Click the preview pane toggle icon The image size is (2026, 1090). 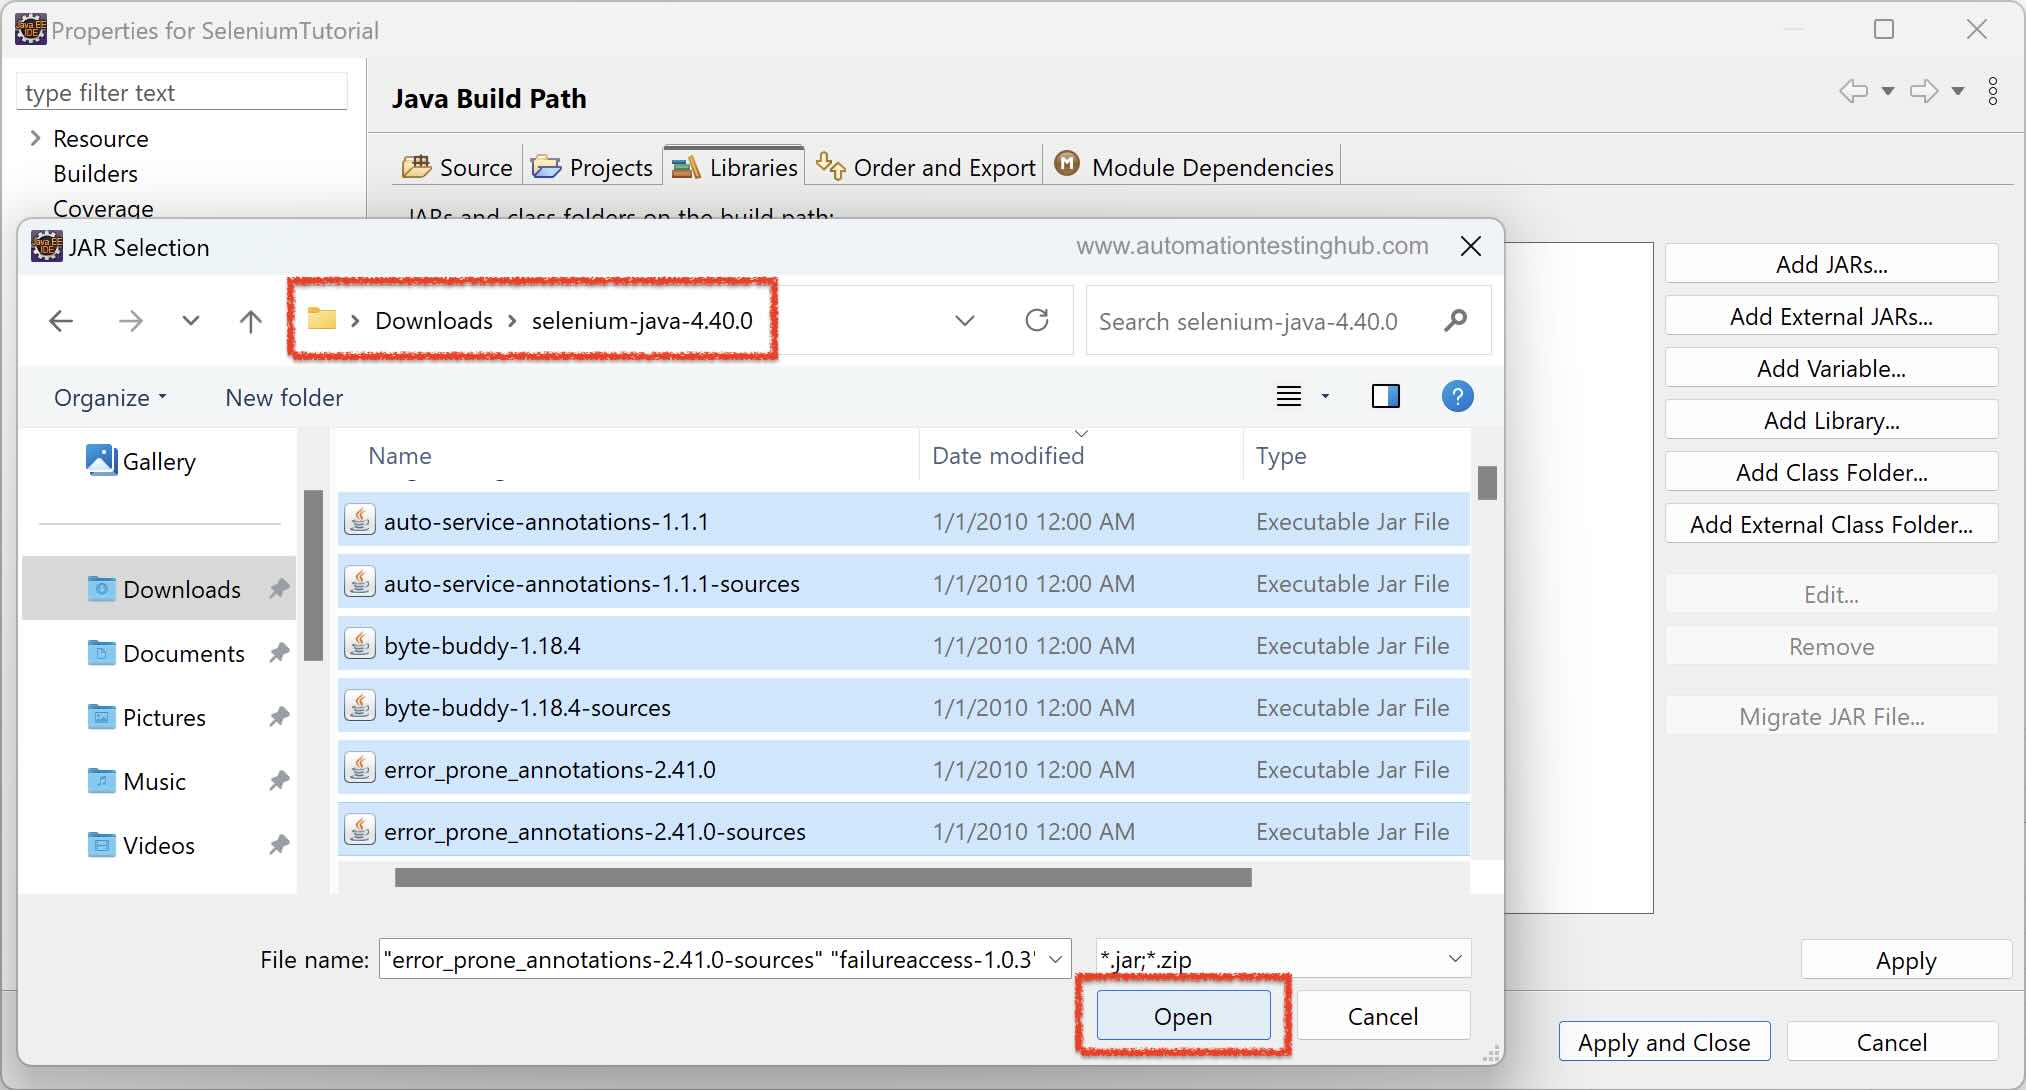1386,396
